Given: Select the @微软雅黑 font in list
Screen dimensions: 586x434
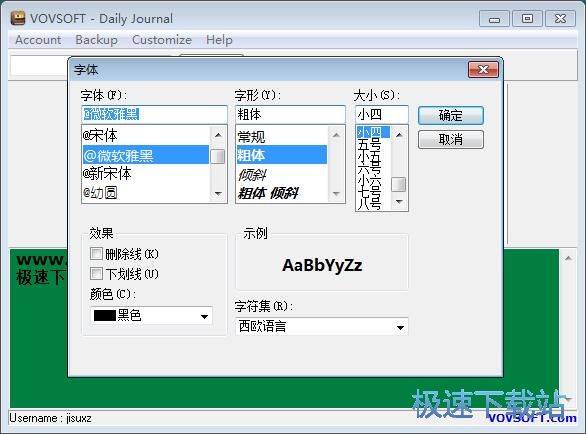Looking at the screenshot, I should pyautogui.click(x=145, y=155).
